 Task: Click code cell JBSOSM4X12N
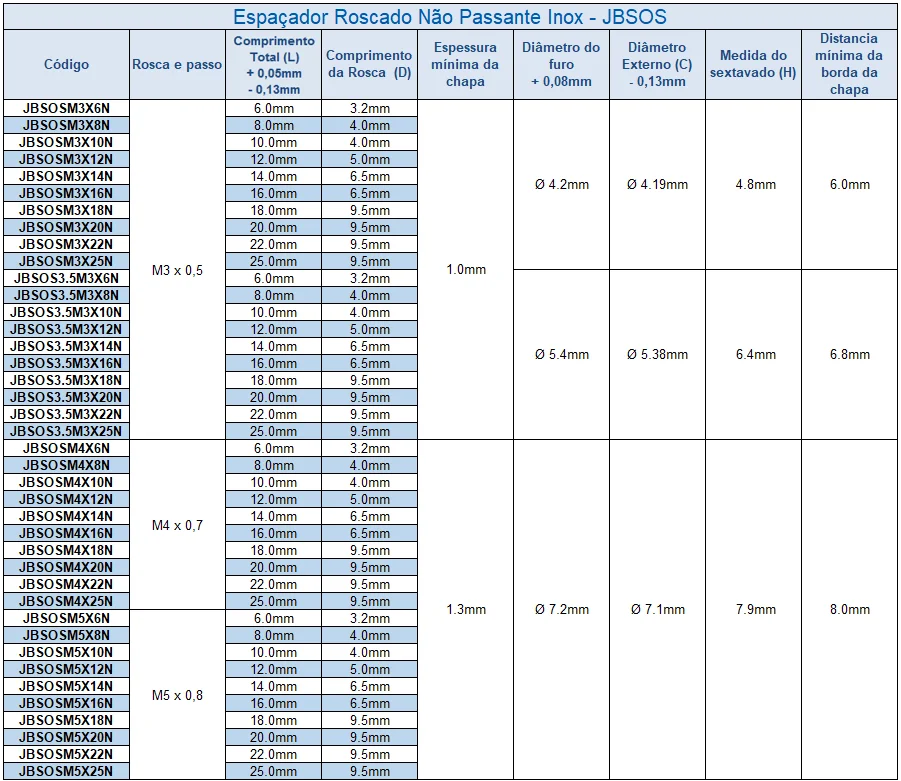[67, 499]
